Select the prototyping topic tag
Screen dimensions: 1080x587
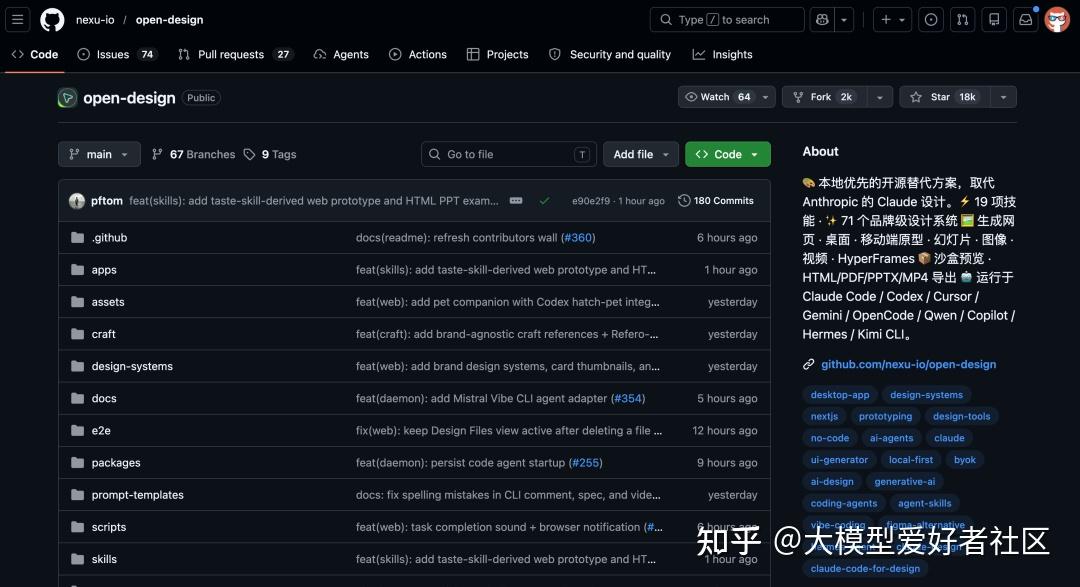tap(885, 416)
